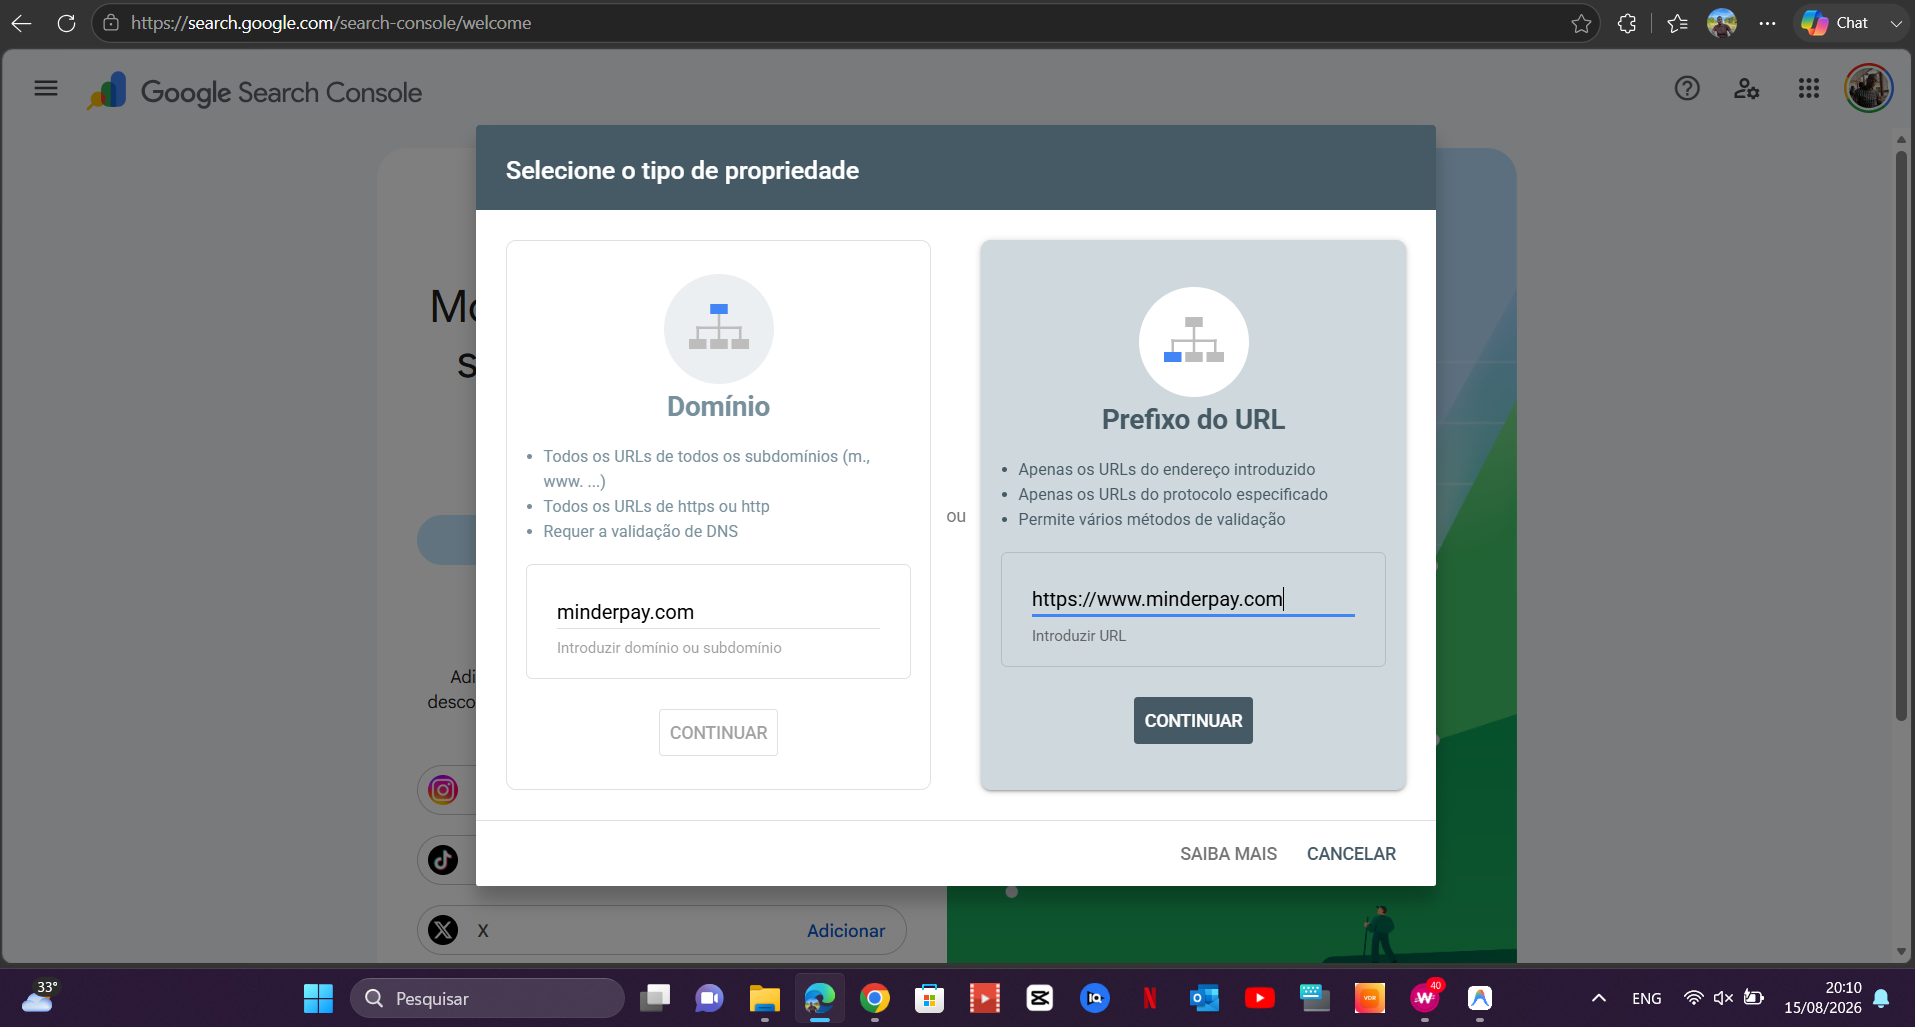1915x1027 pixels.
Task: Click the Google Search Console logo
Action: tap(255, 92)
